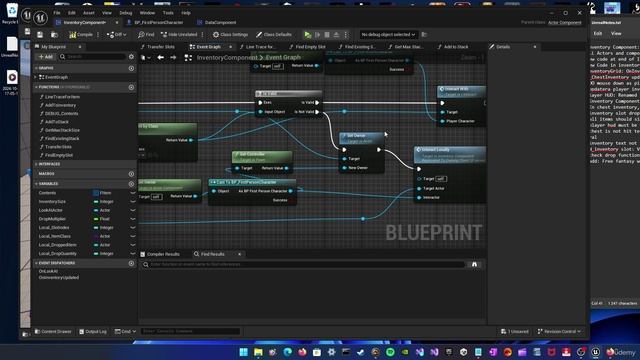Navigate forward in graph history
This screenshot has height=360, width=640.
pyautogui.click(x=173, y=58)
